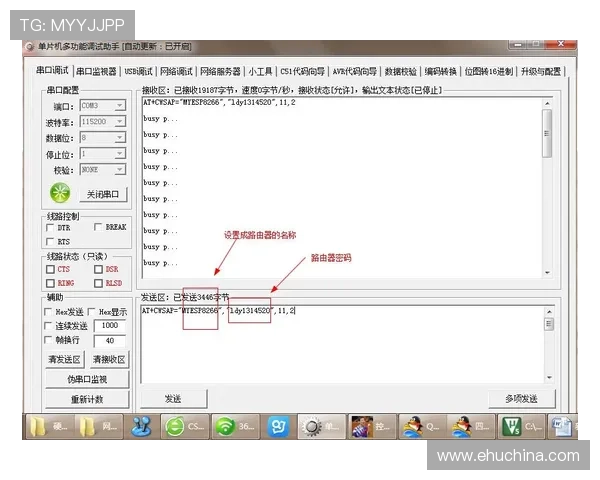Toggle the 帧换行 checkbox
The width and height of the screenshot is (600, 480).
48,340
